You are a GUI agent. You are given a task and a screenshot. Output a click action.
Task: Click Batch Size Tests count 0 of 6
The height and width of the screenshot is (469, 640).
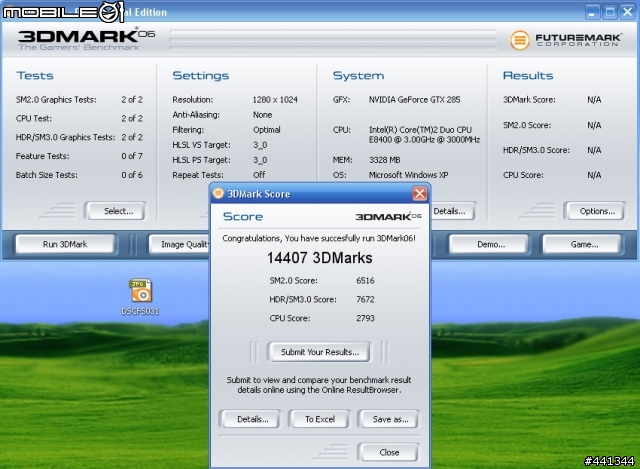coord(132,175)
